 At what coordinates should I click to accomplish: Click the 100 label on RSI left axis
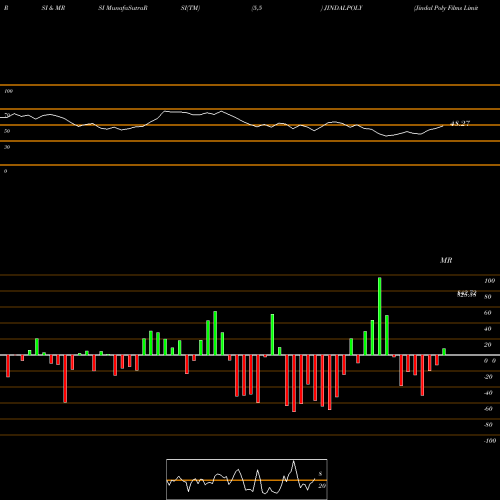[8, 91]
